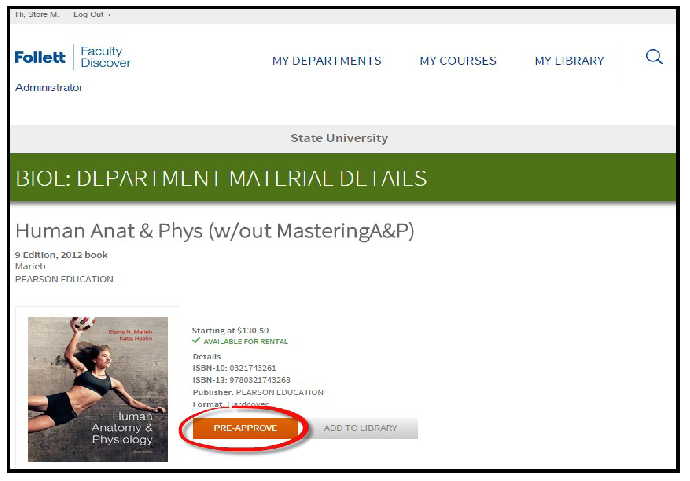
Task: Click the ADD TO LIBRARY button
Action: point(360,428)
